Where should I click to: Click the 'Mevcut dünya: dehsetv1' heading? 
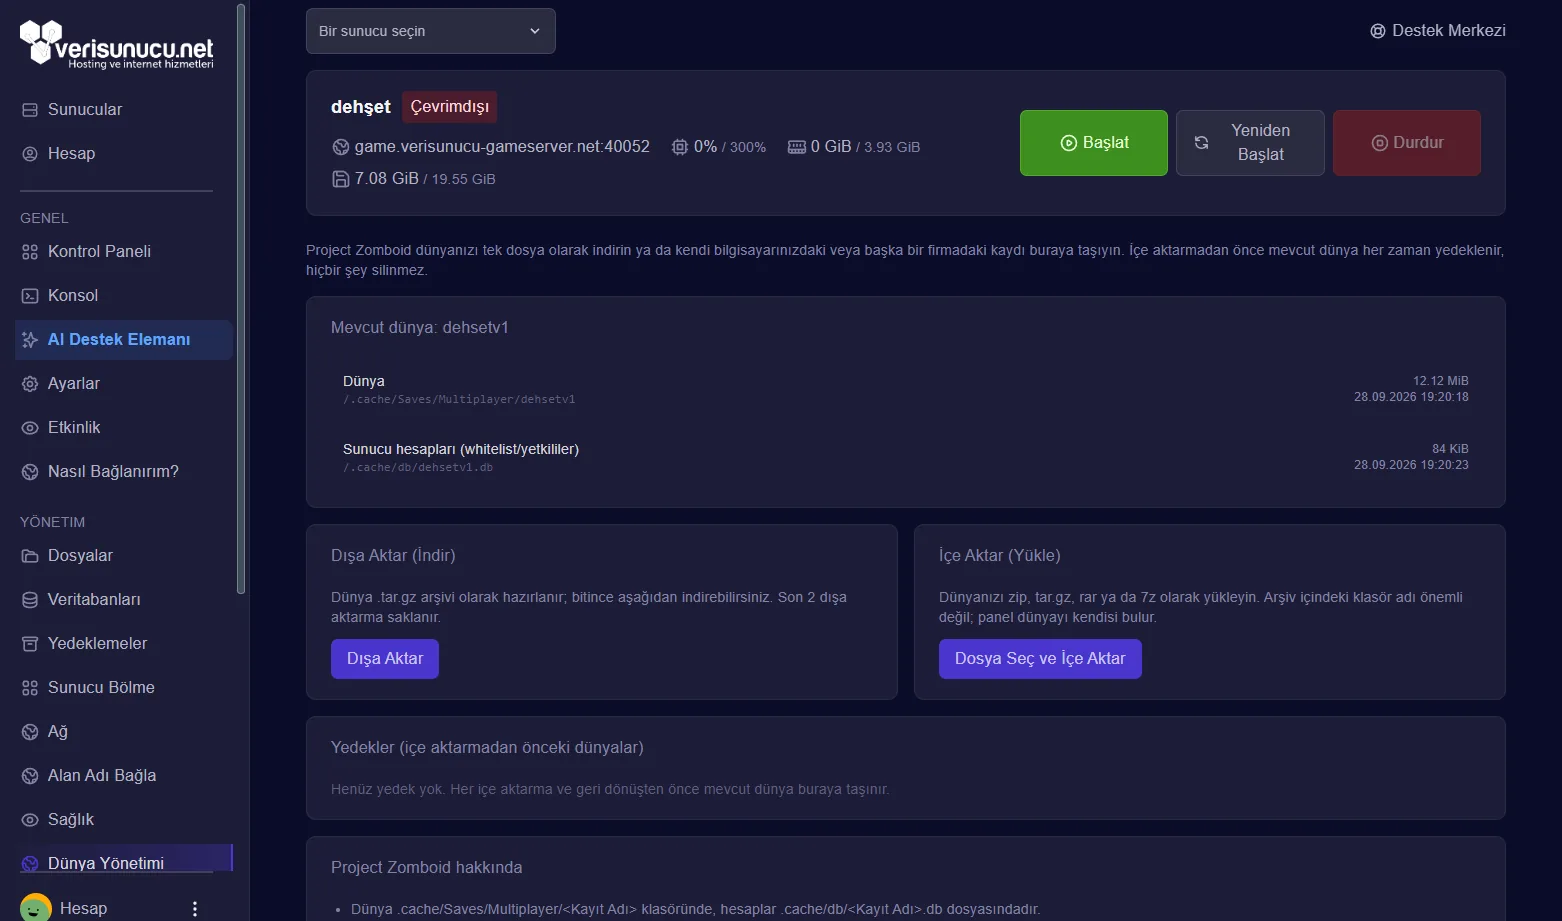(420, 328)
